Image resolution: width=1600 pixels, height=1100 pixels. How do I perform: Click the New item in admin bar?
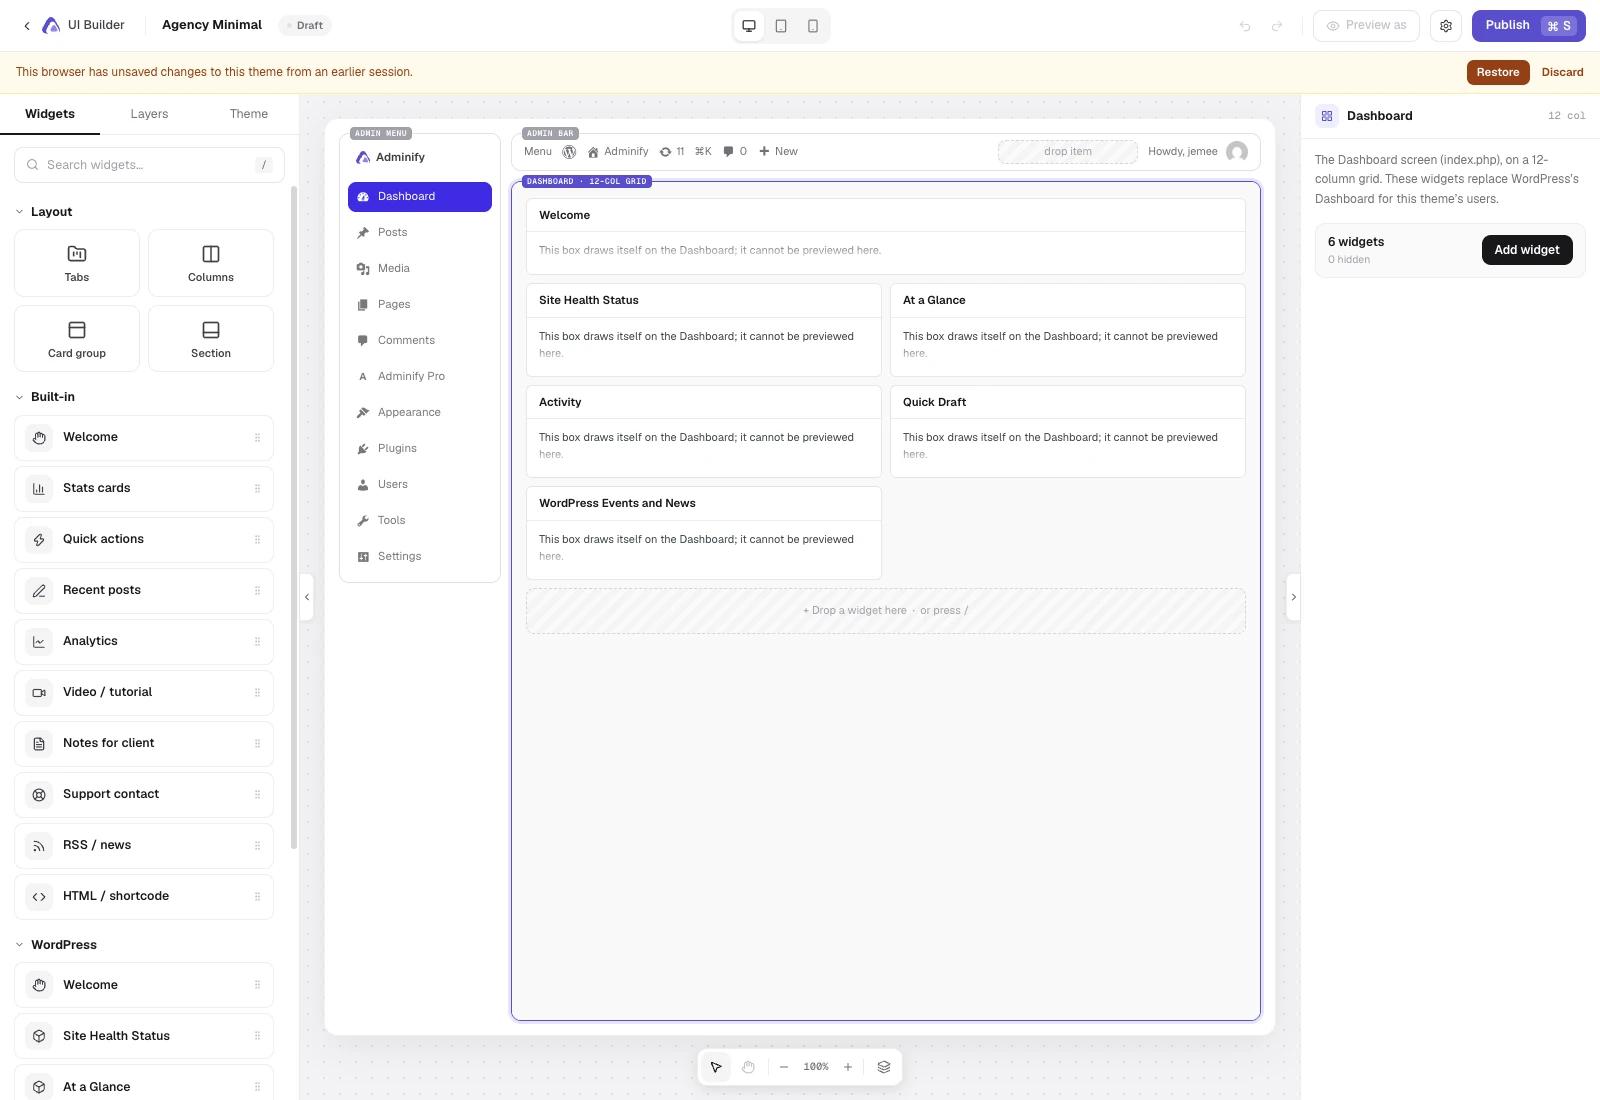coord(778,152)
